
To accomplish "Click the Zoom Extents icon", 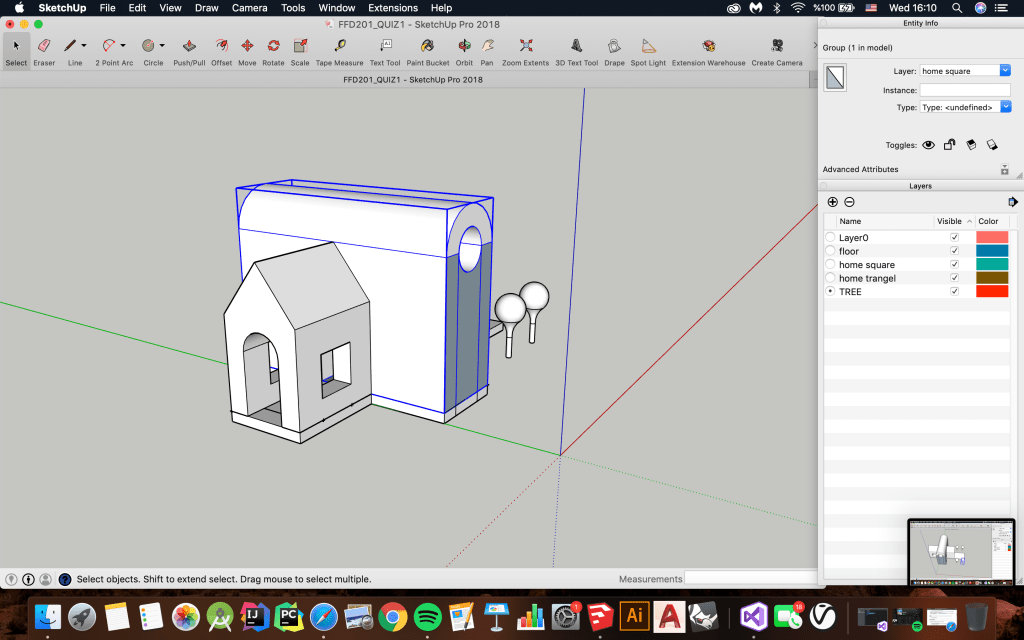I will [x=525, y=46].
